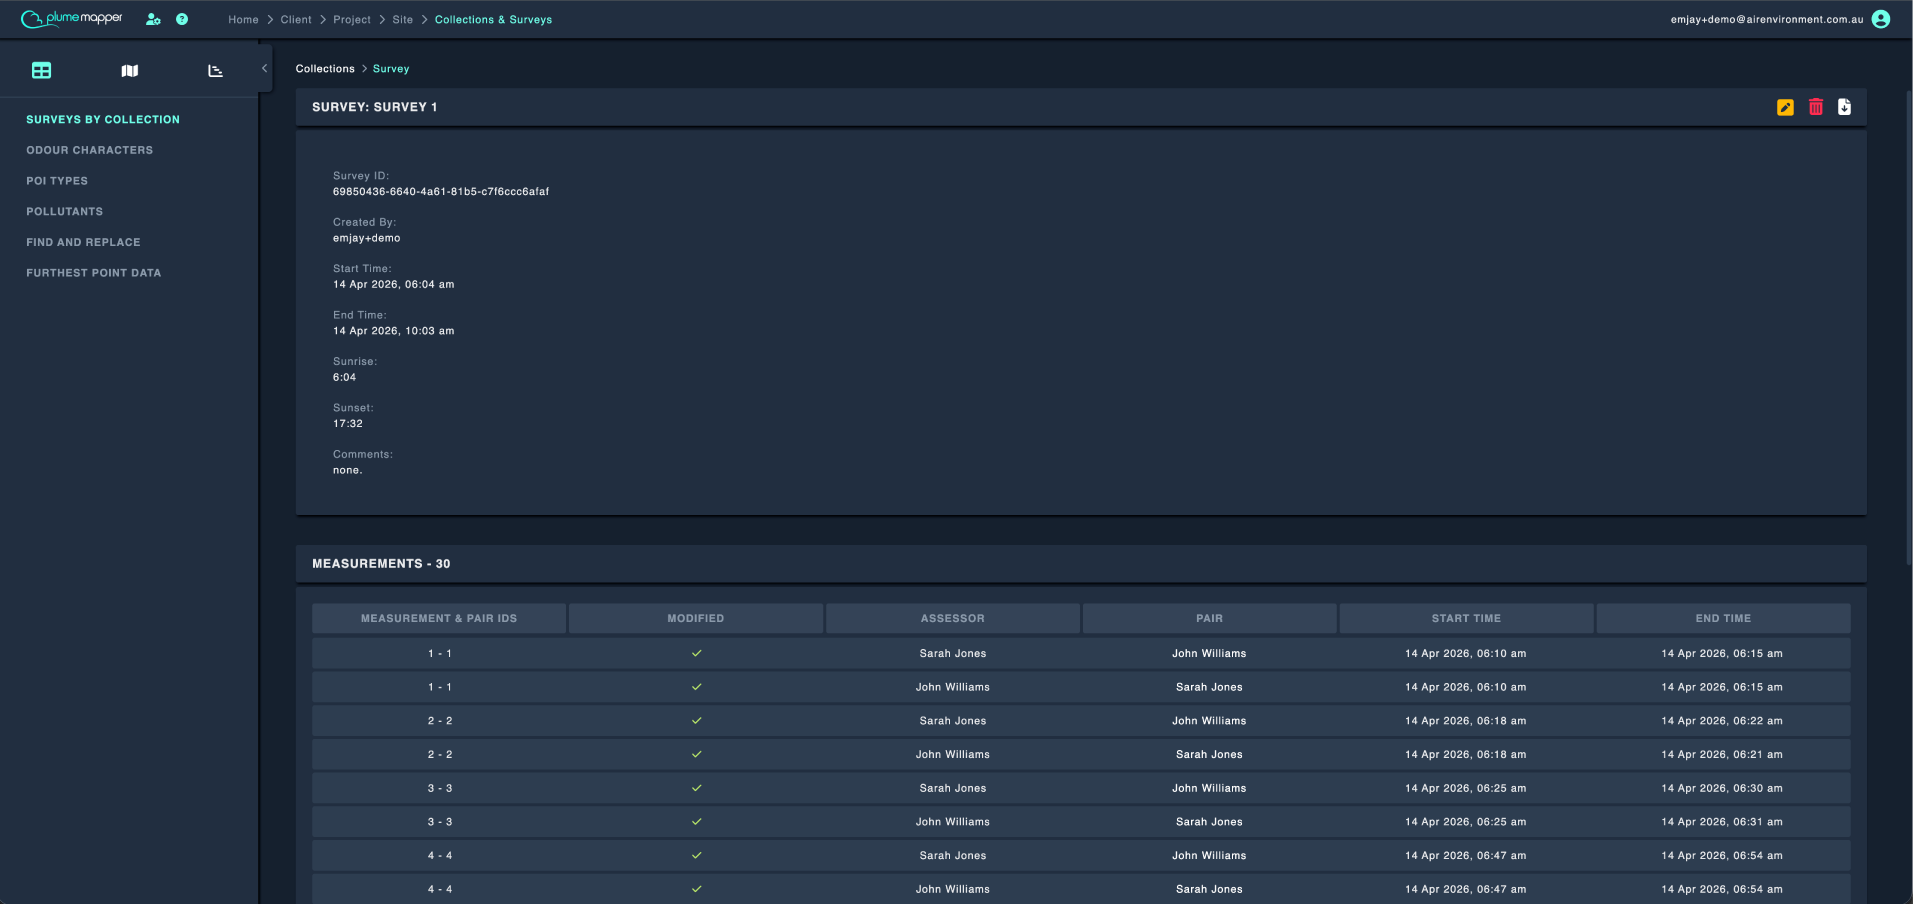Screen dimensions: 1913x904
Task: Open the help question mark icon
Action: pyautogui.click(x=182, y=19)
